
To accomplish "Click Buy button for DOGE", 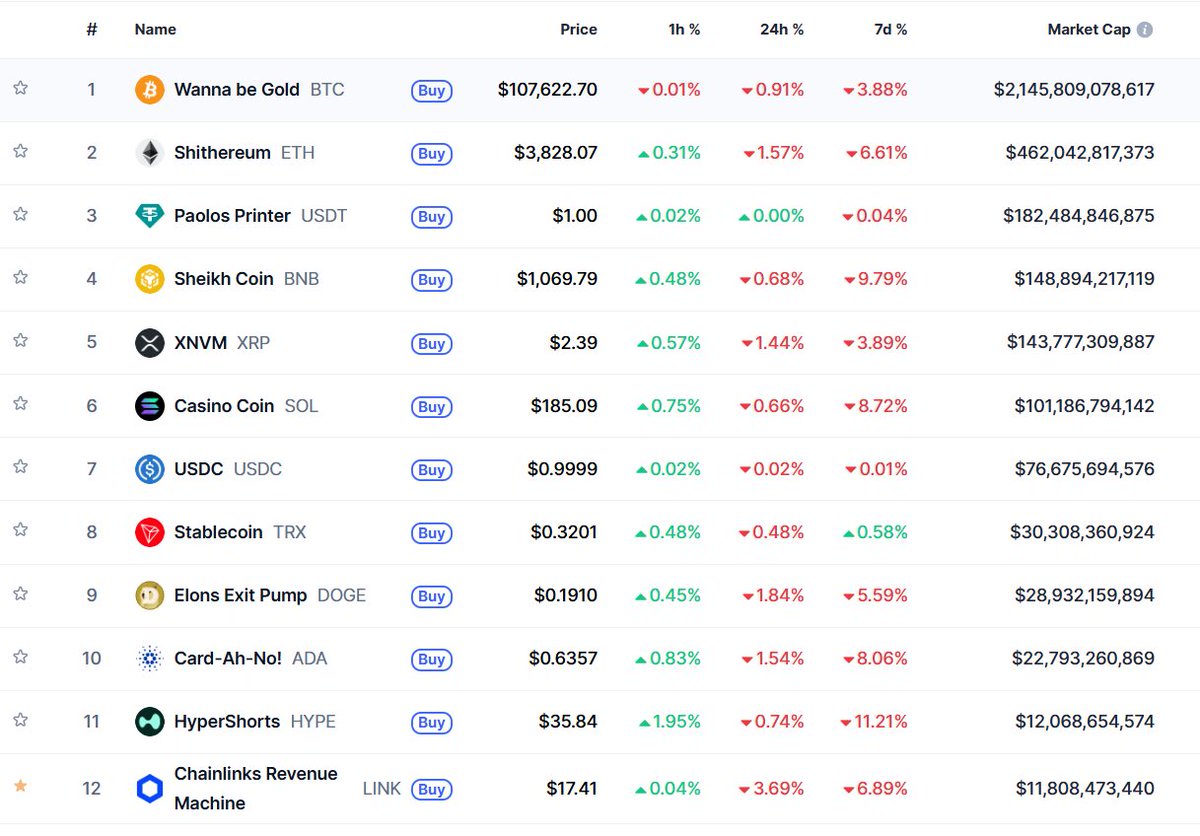I will coord(431,596).
